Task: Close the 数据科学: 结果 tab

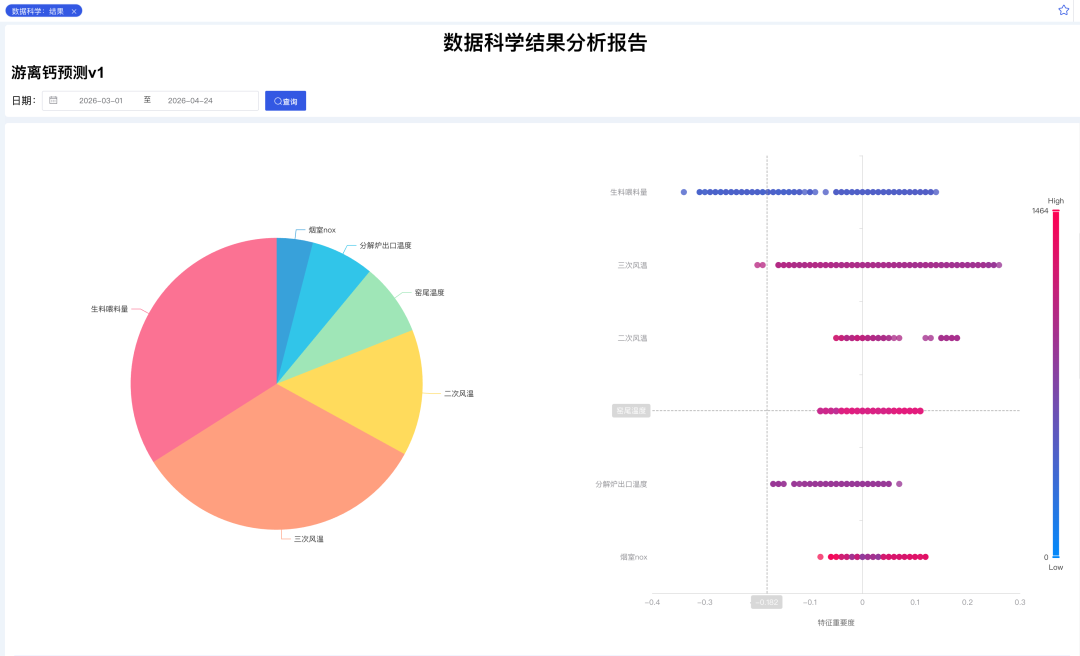Action: [74, 11]
